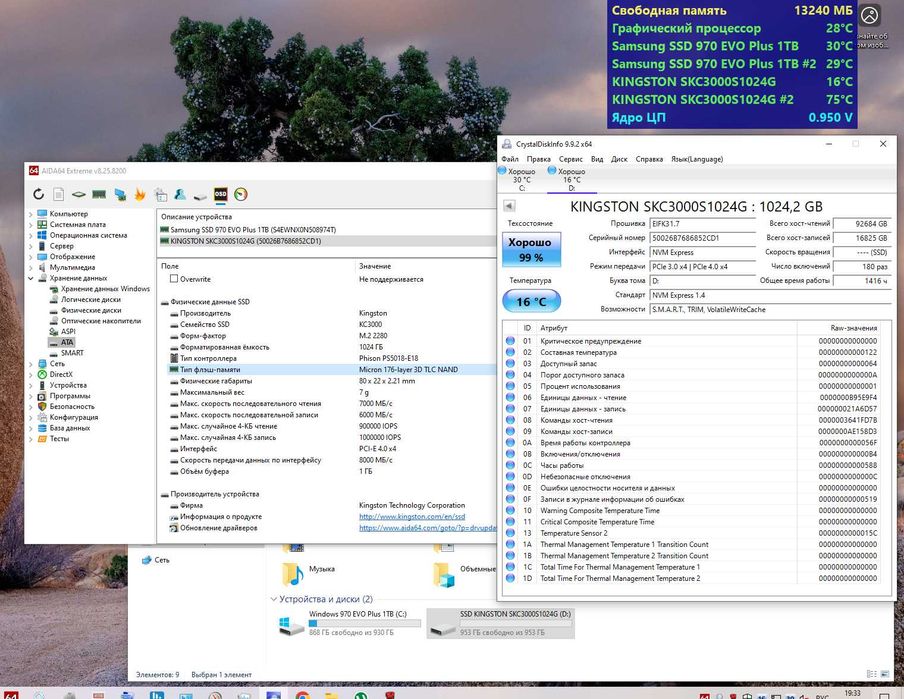Collapse the Хранение данных tree node
This screenshot has width=904, height=699.
coord(31,278)
